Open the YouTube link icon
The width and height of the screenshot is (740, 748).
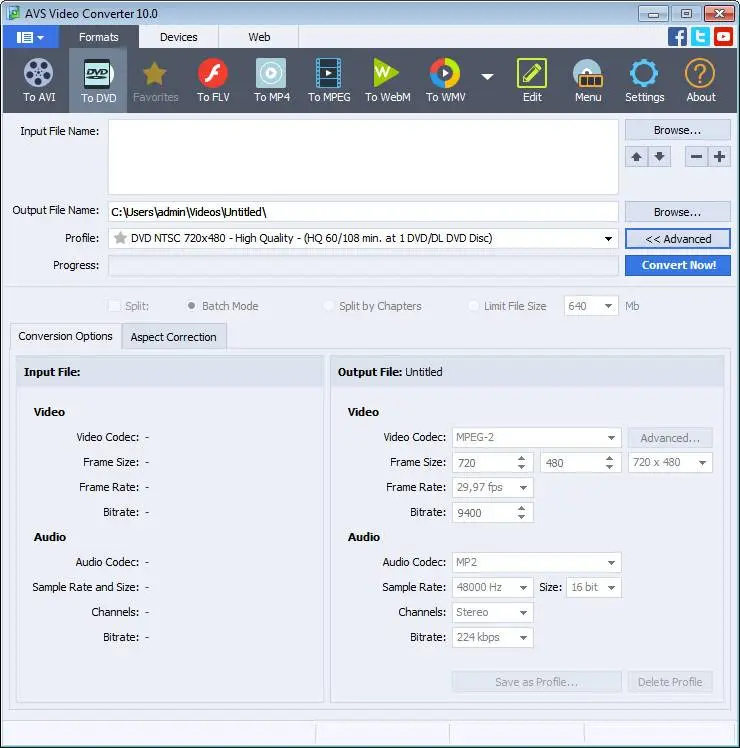pyautogui.click(x=723, y=37)
